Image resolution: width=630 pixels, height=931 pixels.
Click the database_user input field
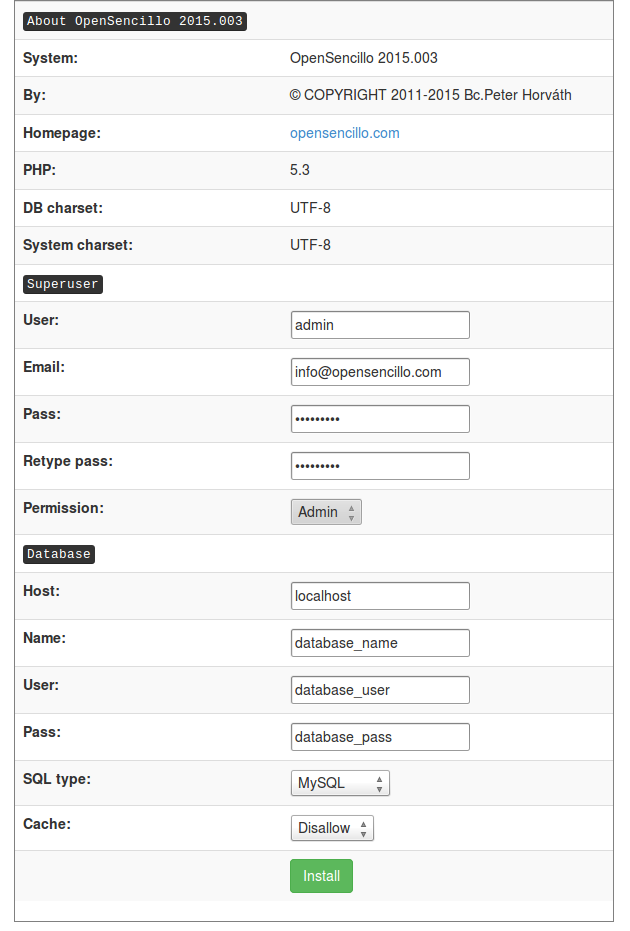[380, 689]
